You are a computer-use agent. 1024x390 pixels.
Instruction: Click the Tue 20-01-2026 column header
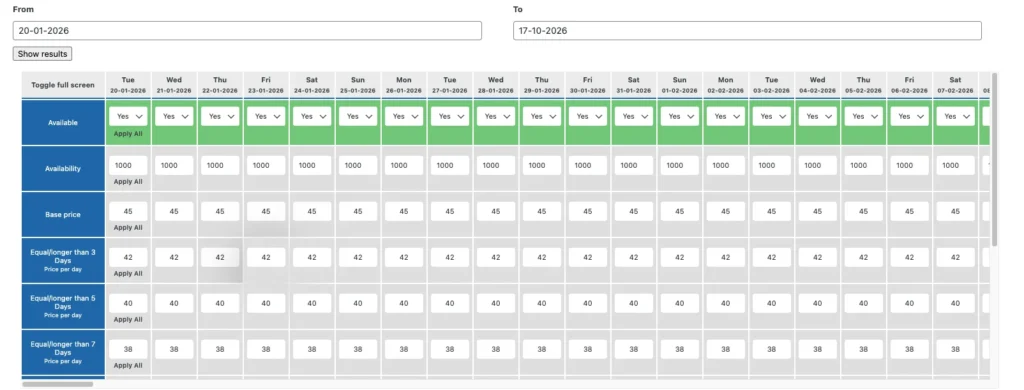128,85
